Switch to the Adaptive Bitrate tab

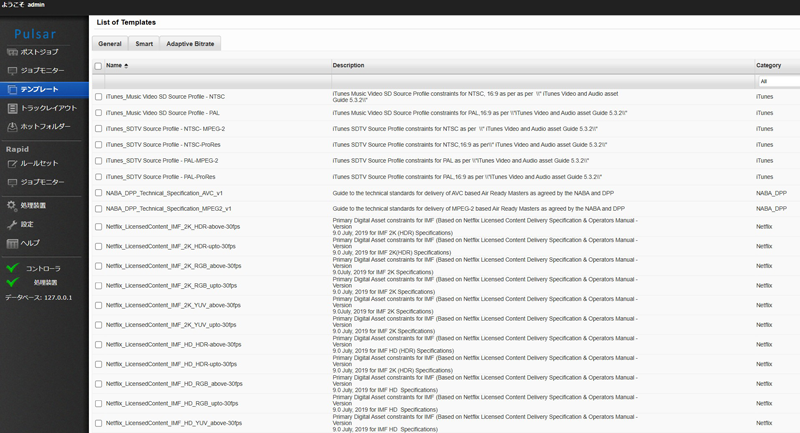click(x=190, y=44)
